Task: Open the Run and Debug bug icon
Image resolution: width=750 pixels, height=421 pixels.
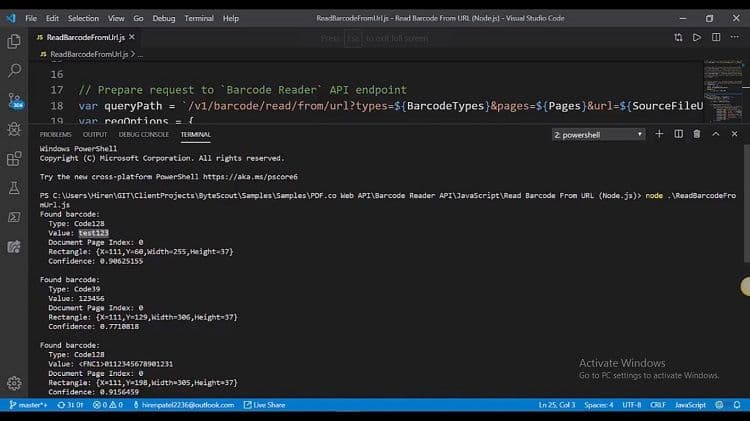Action: coord(14,129)
